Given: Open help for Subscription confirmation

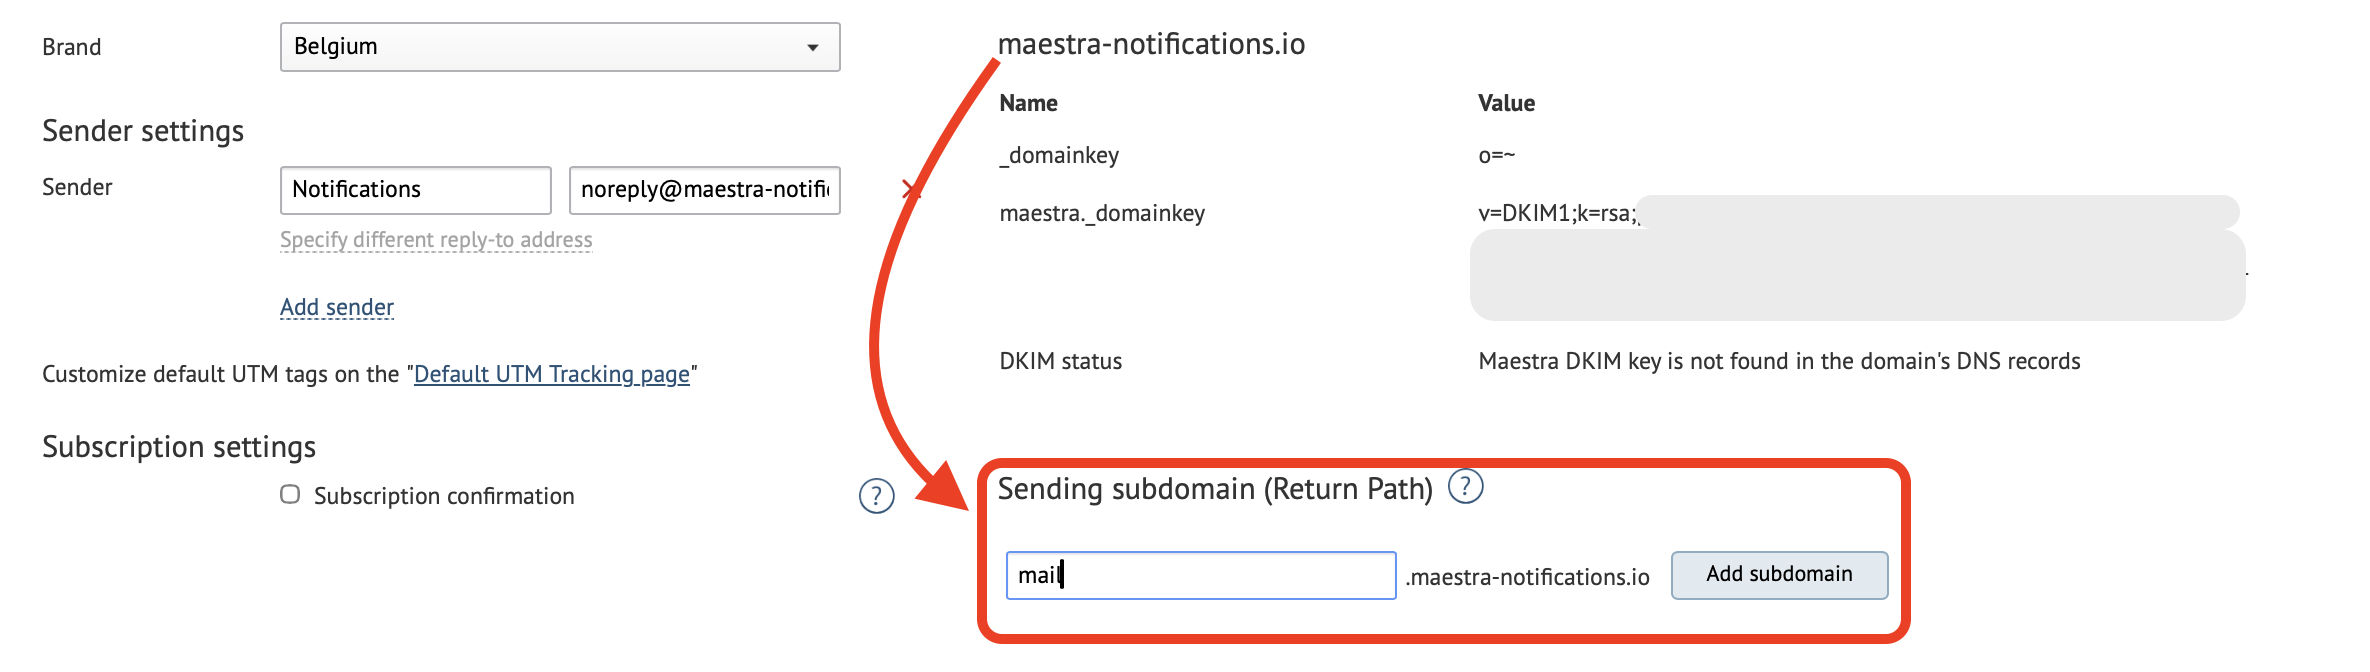Looking at the screenshot, I should pyautogui.click(x=877, y=496).
